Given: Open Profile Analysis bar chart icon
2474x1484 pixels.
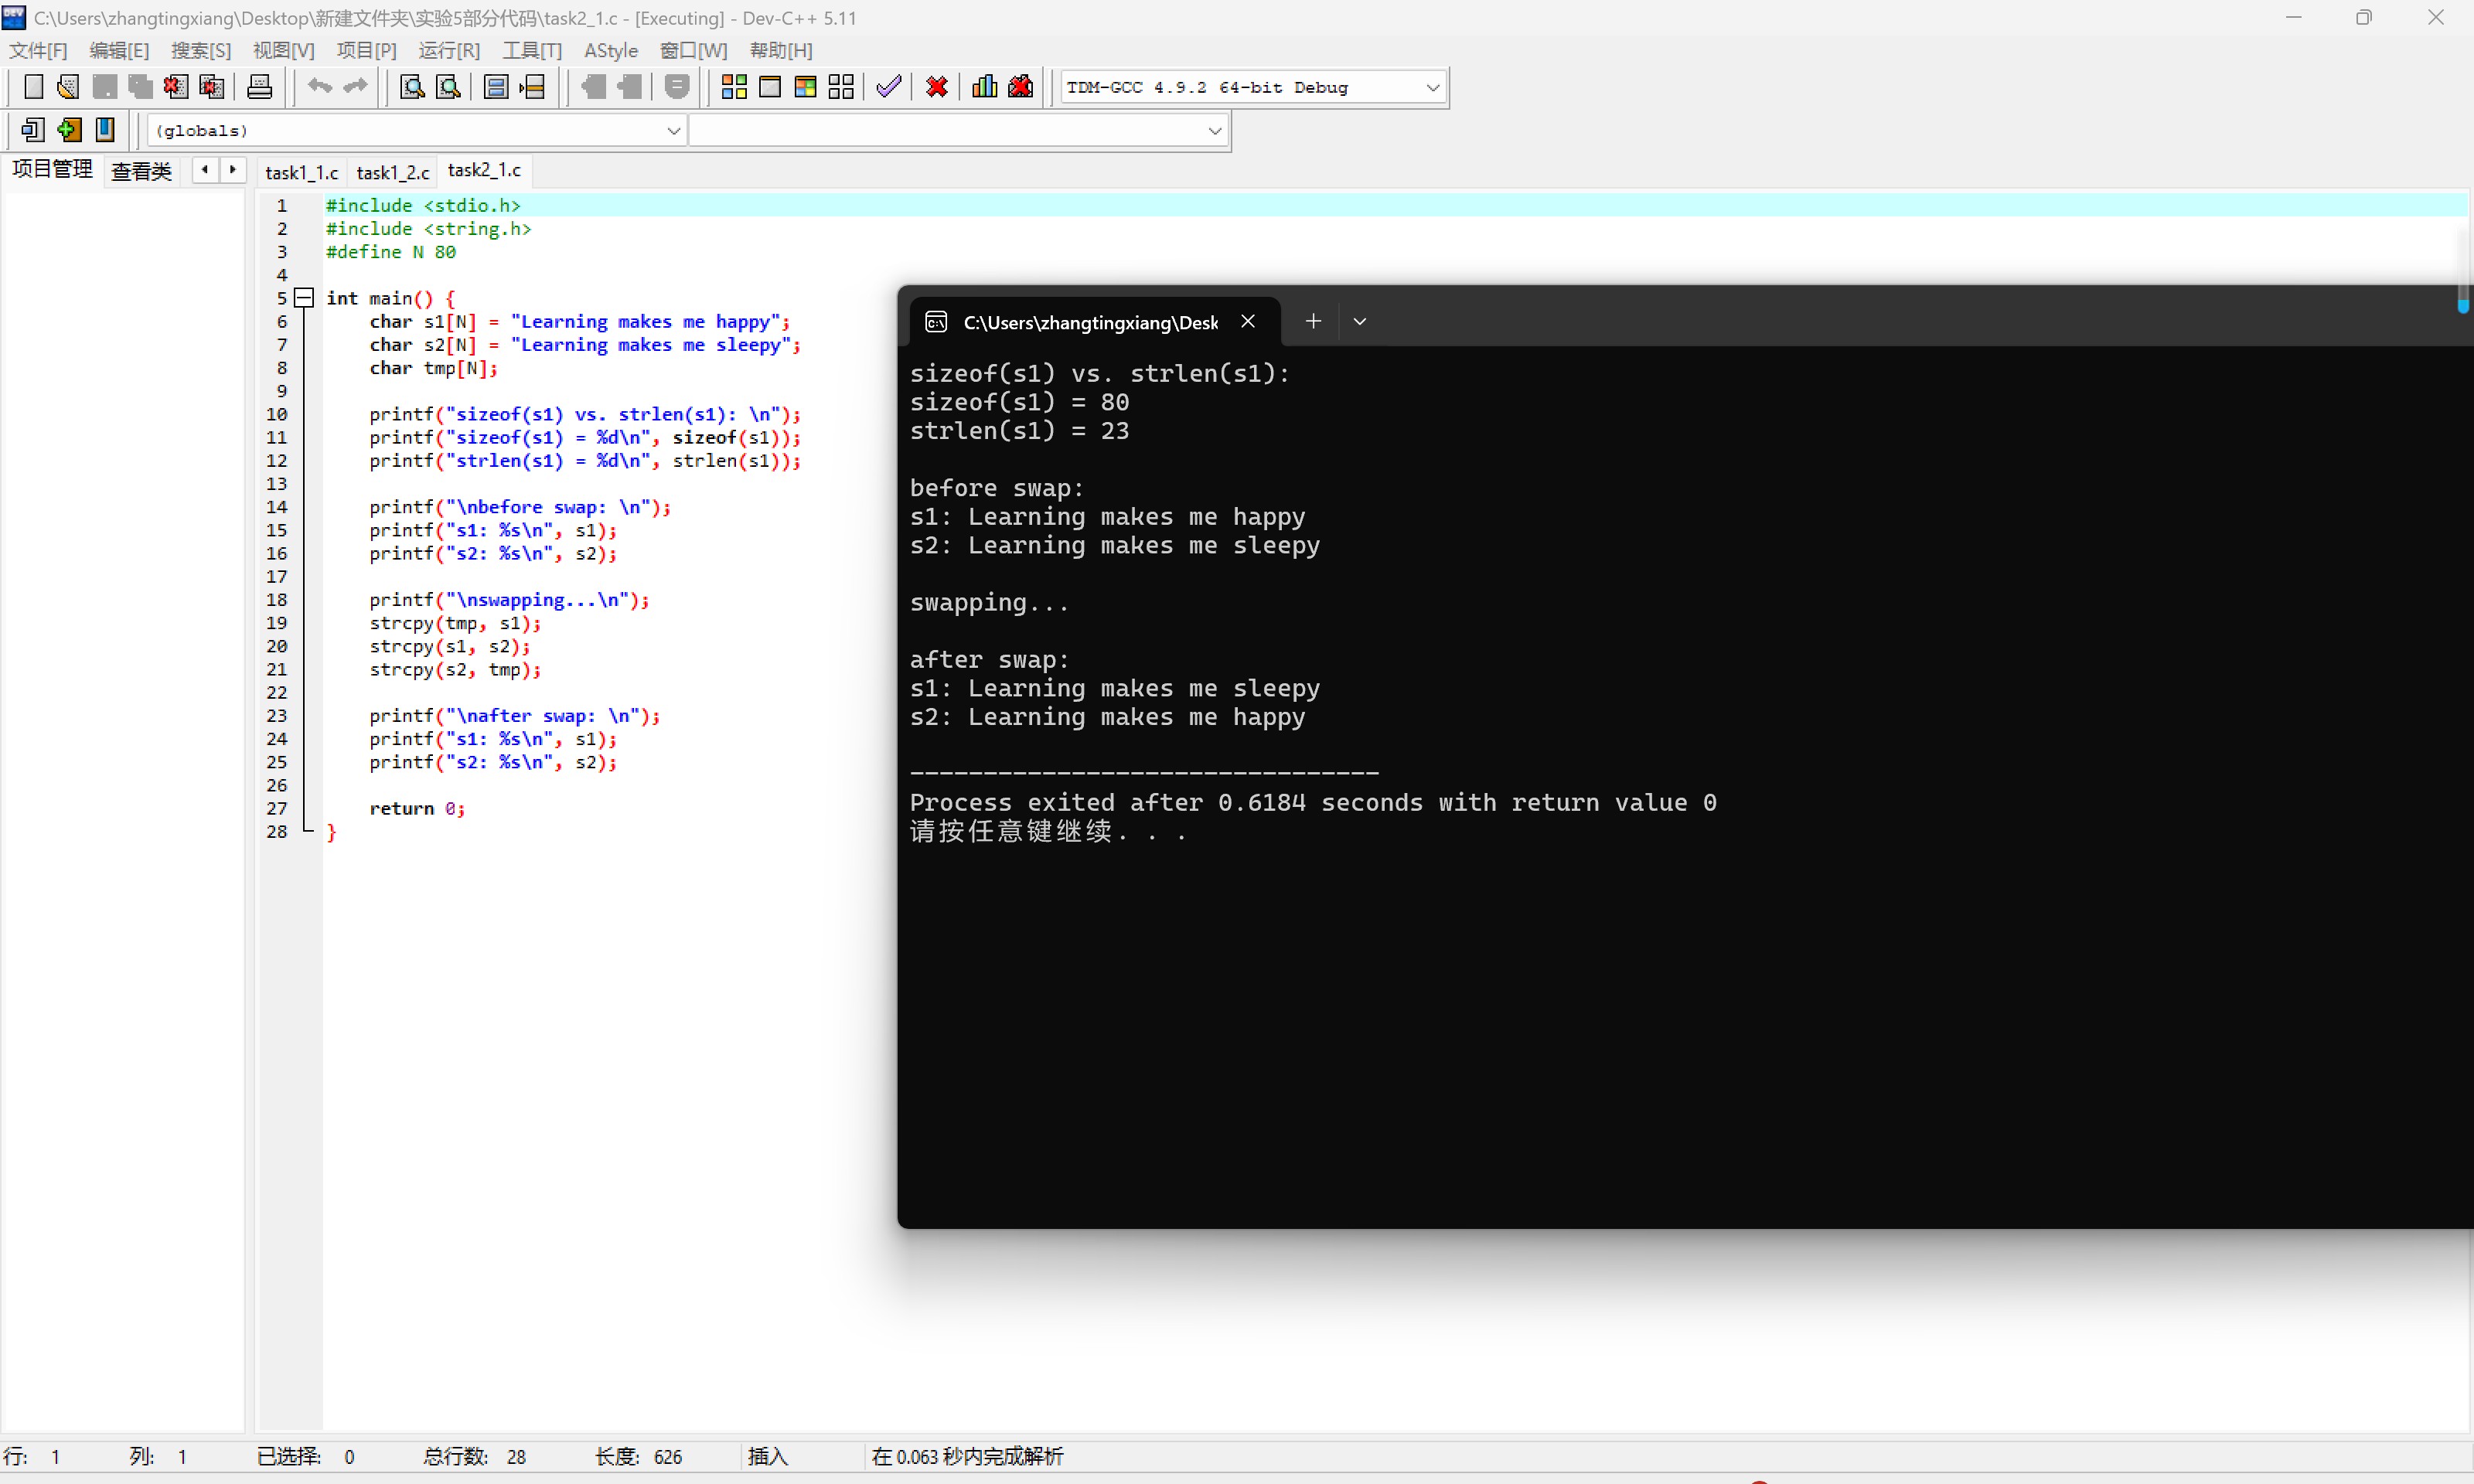Looking at the screenshot, I should point(984,87).
